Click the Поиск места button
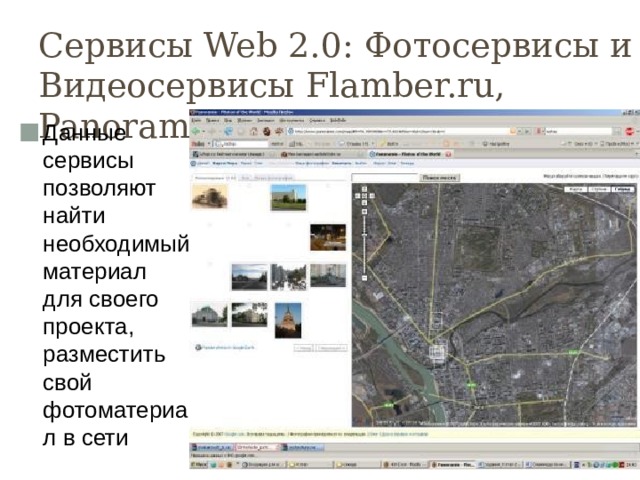The width and height of the screenshot is (640, 480). pyautogui.click(x=440, y=178)
